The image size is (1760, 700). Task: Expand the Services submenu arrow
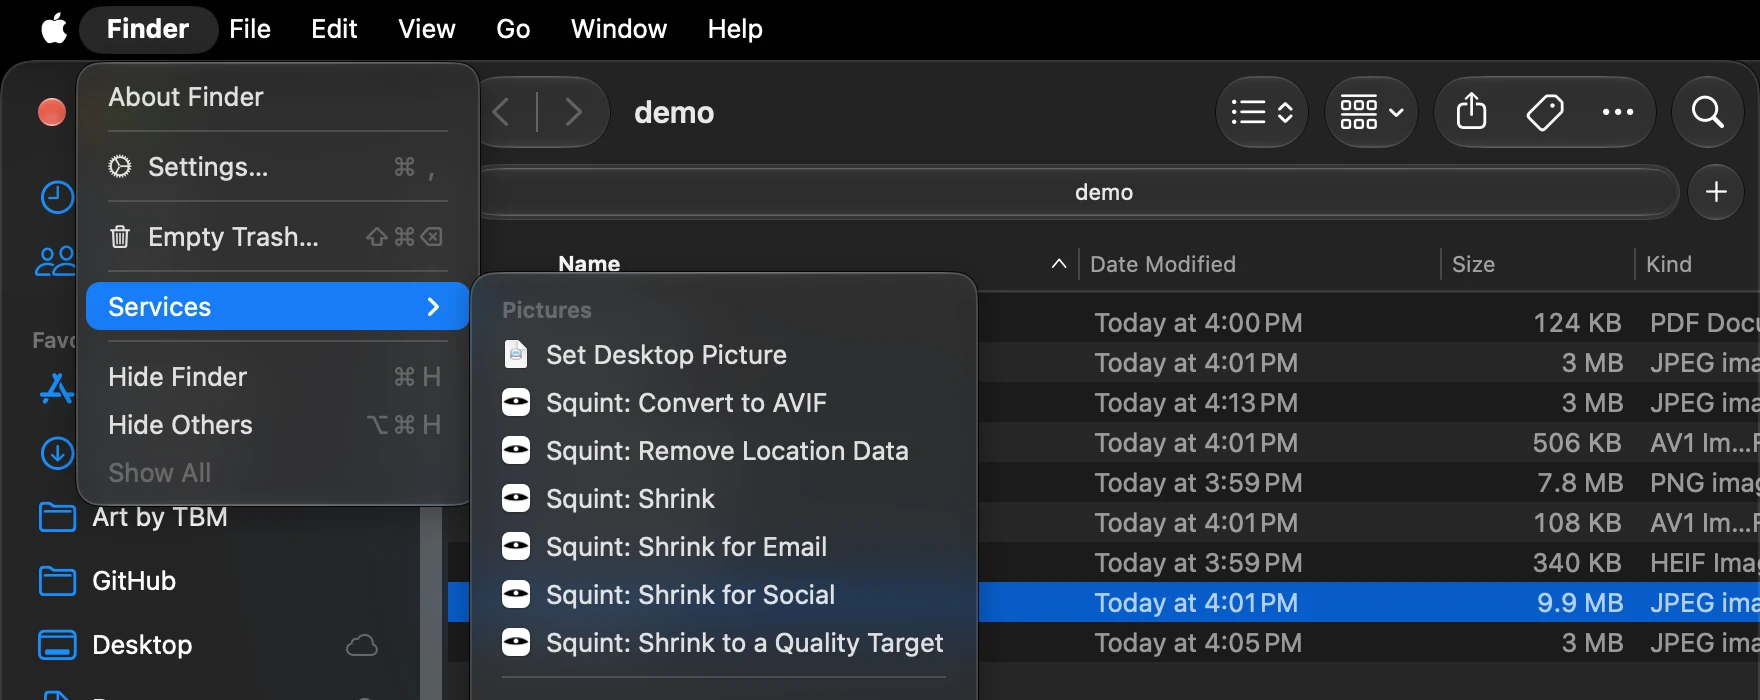433,306
